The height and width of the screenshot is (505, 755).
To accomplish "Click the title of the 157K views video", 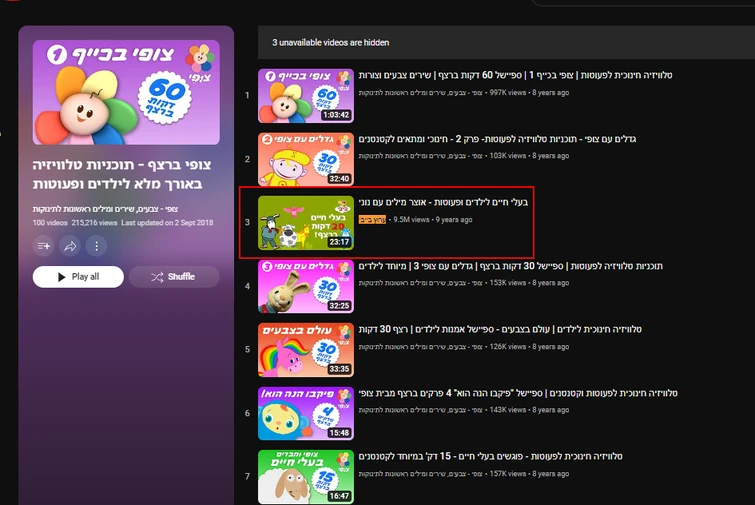I will (490, 456).
